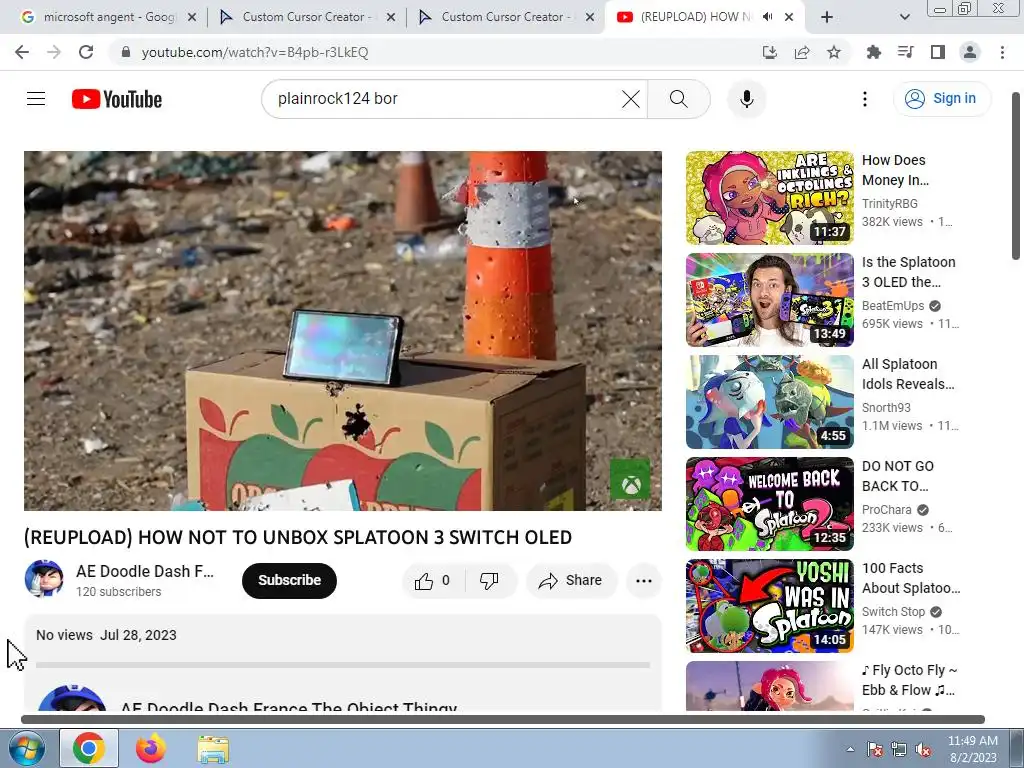Screen dimensions: 1024x768
Task: Click the Snorth93 channel name
Action: click(886, 408)
